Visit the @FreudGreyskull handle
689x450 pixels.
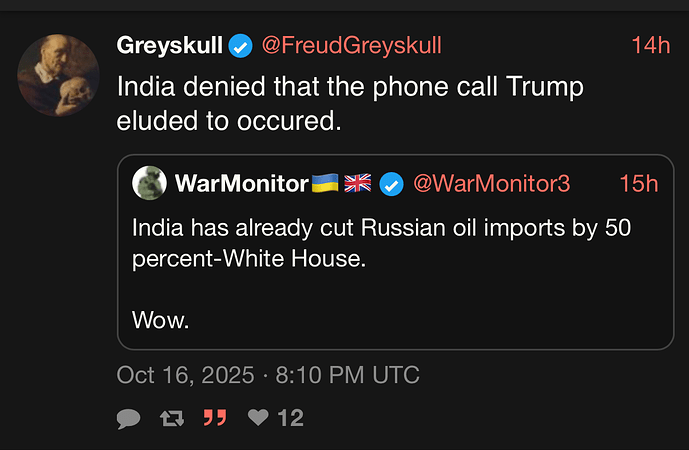coord(351,46)
